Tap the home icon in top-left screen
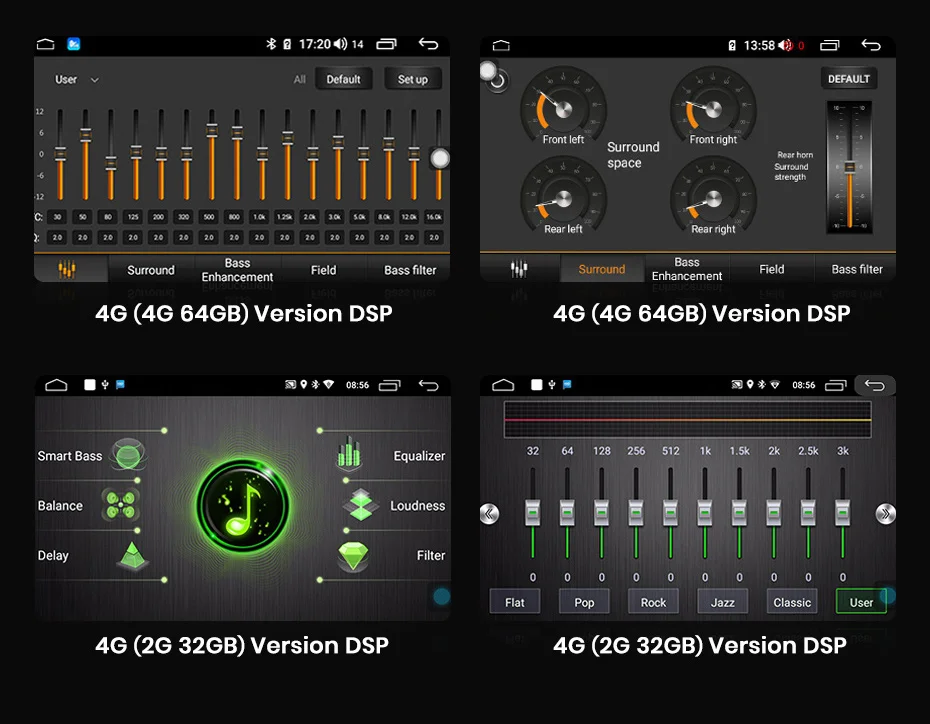The width and height of the screenshot is (930, 724). (46, 44)
